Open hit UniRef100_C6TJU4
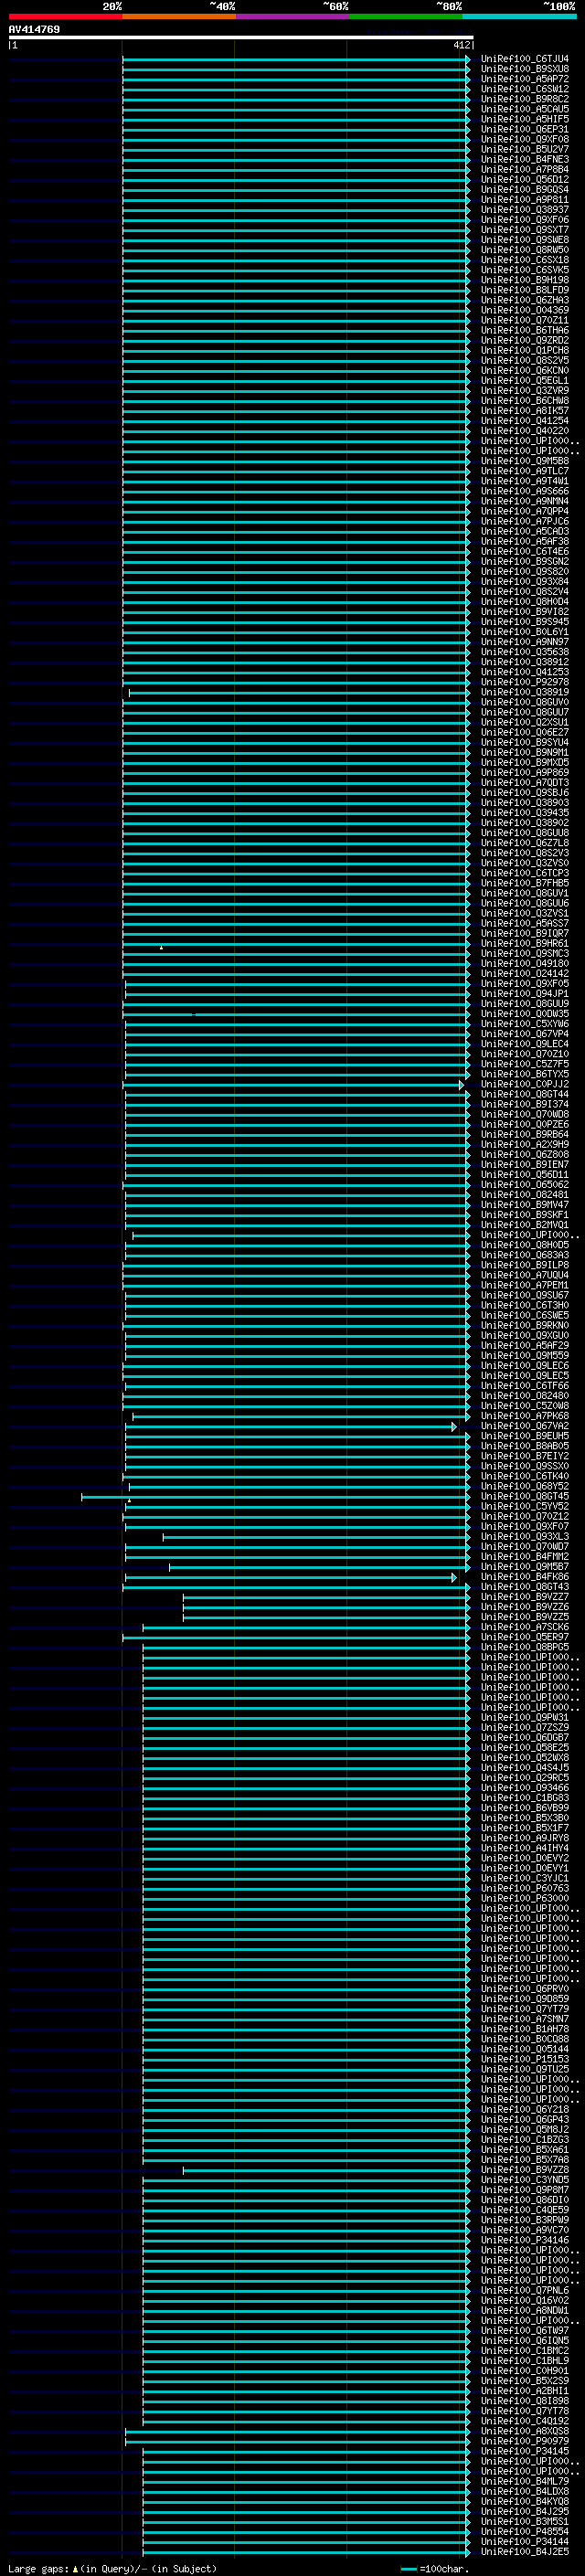585x2576 pixels. [524, 59]
